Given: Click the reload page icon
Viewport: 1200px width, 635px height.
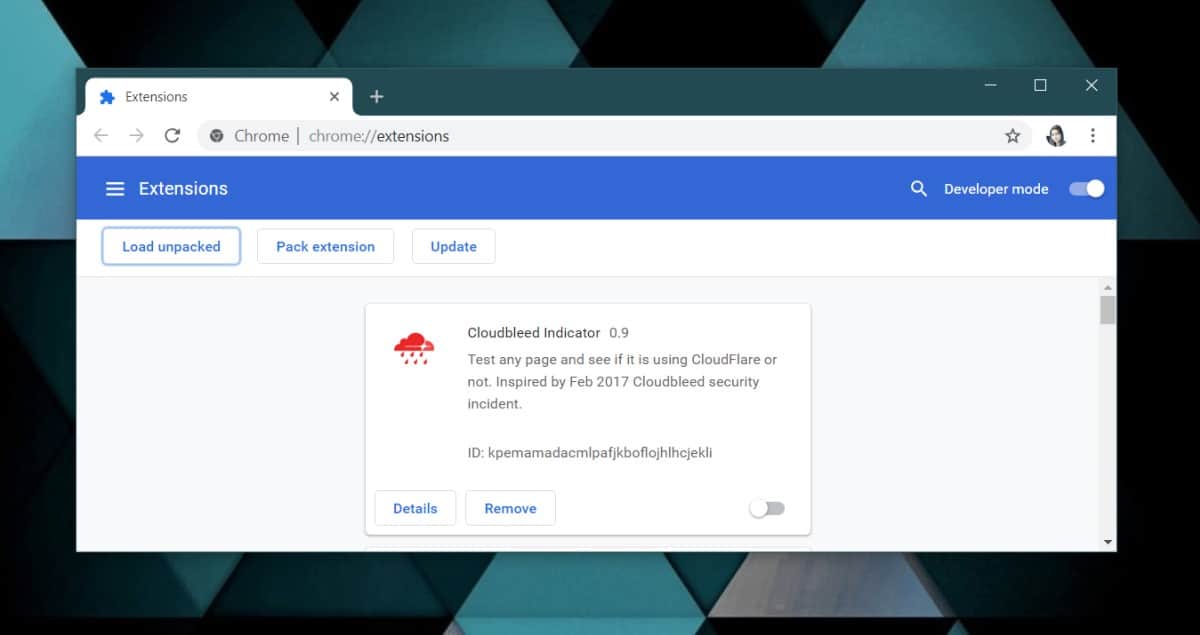Looking at the screenshot, I should pos(172,135).
